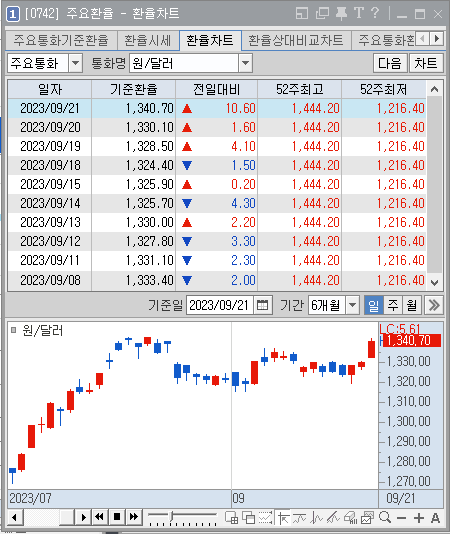Click the duplicate window icon in title bar
This screenshot has width=450, height=534.
click(x=322, y=14)
